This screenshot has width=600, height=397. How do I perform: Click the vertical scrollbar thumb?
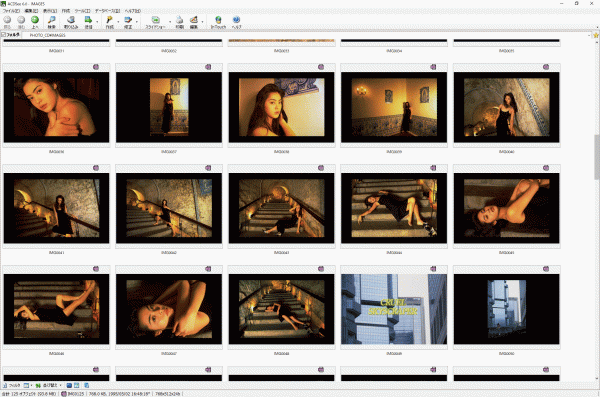597,157
